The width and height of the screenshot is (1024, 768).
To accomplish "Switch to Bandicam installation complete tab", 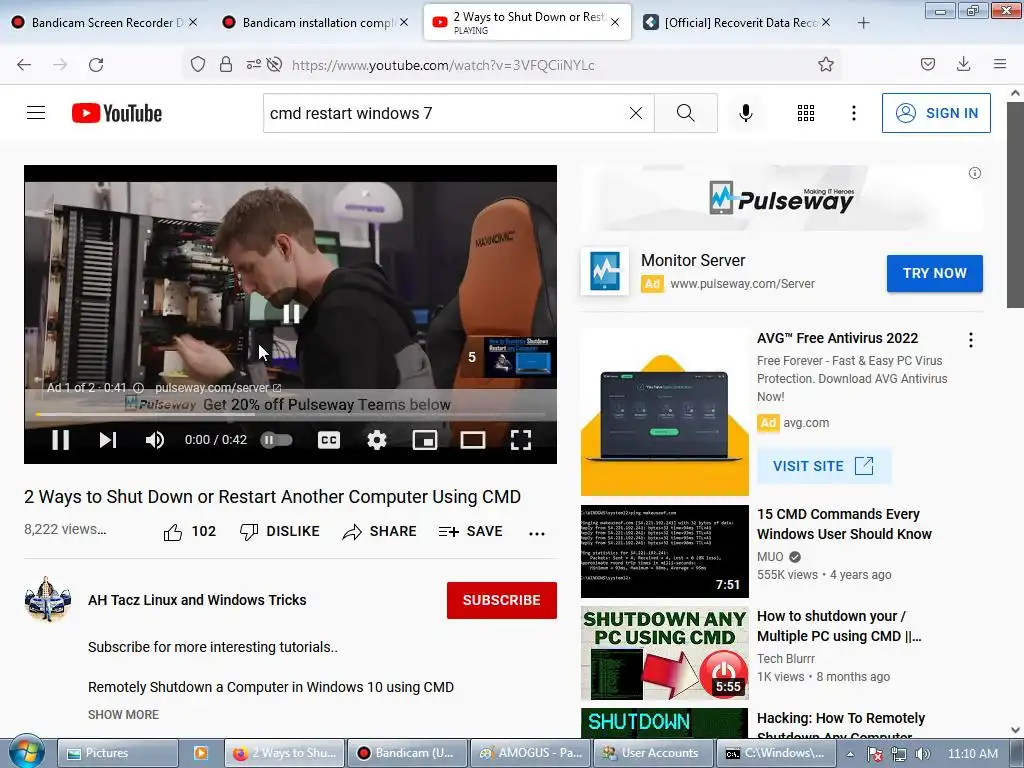I will tap(316, 22).
